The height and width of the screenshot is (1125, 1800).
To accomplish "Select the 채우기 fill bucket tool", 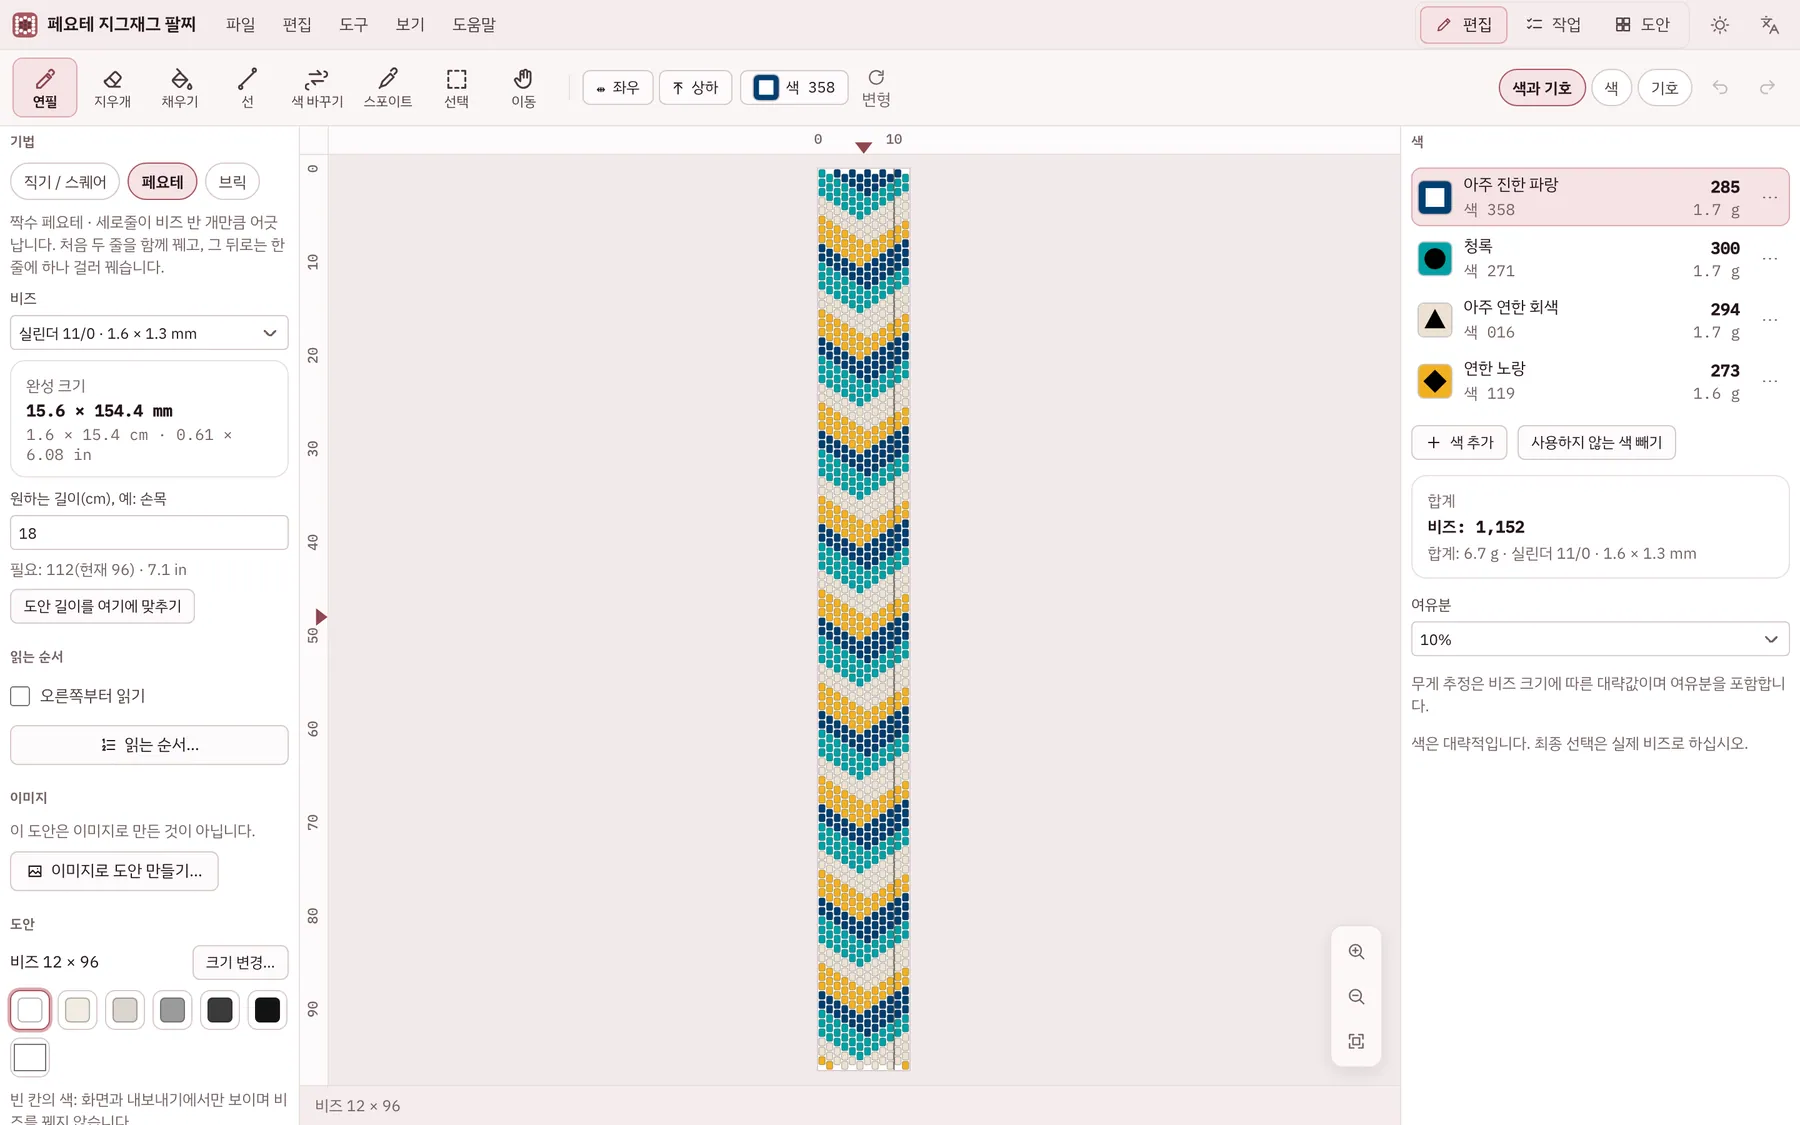I will click(x=180, y=88).
